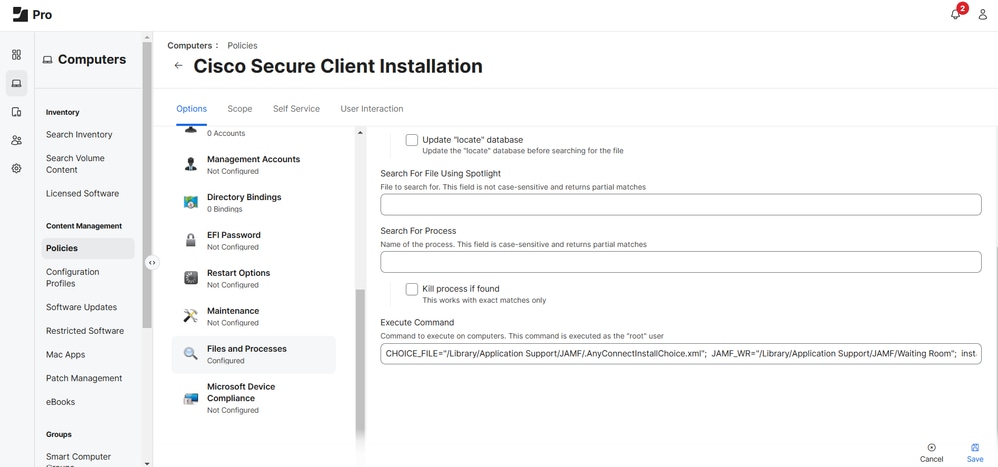Switch to the Scope tab
Image resolution: width=998 pixels, height=467 pixels.
(x=239, y=109)
